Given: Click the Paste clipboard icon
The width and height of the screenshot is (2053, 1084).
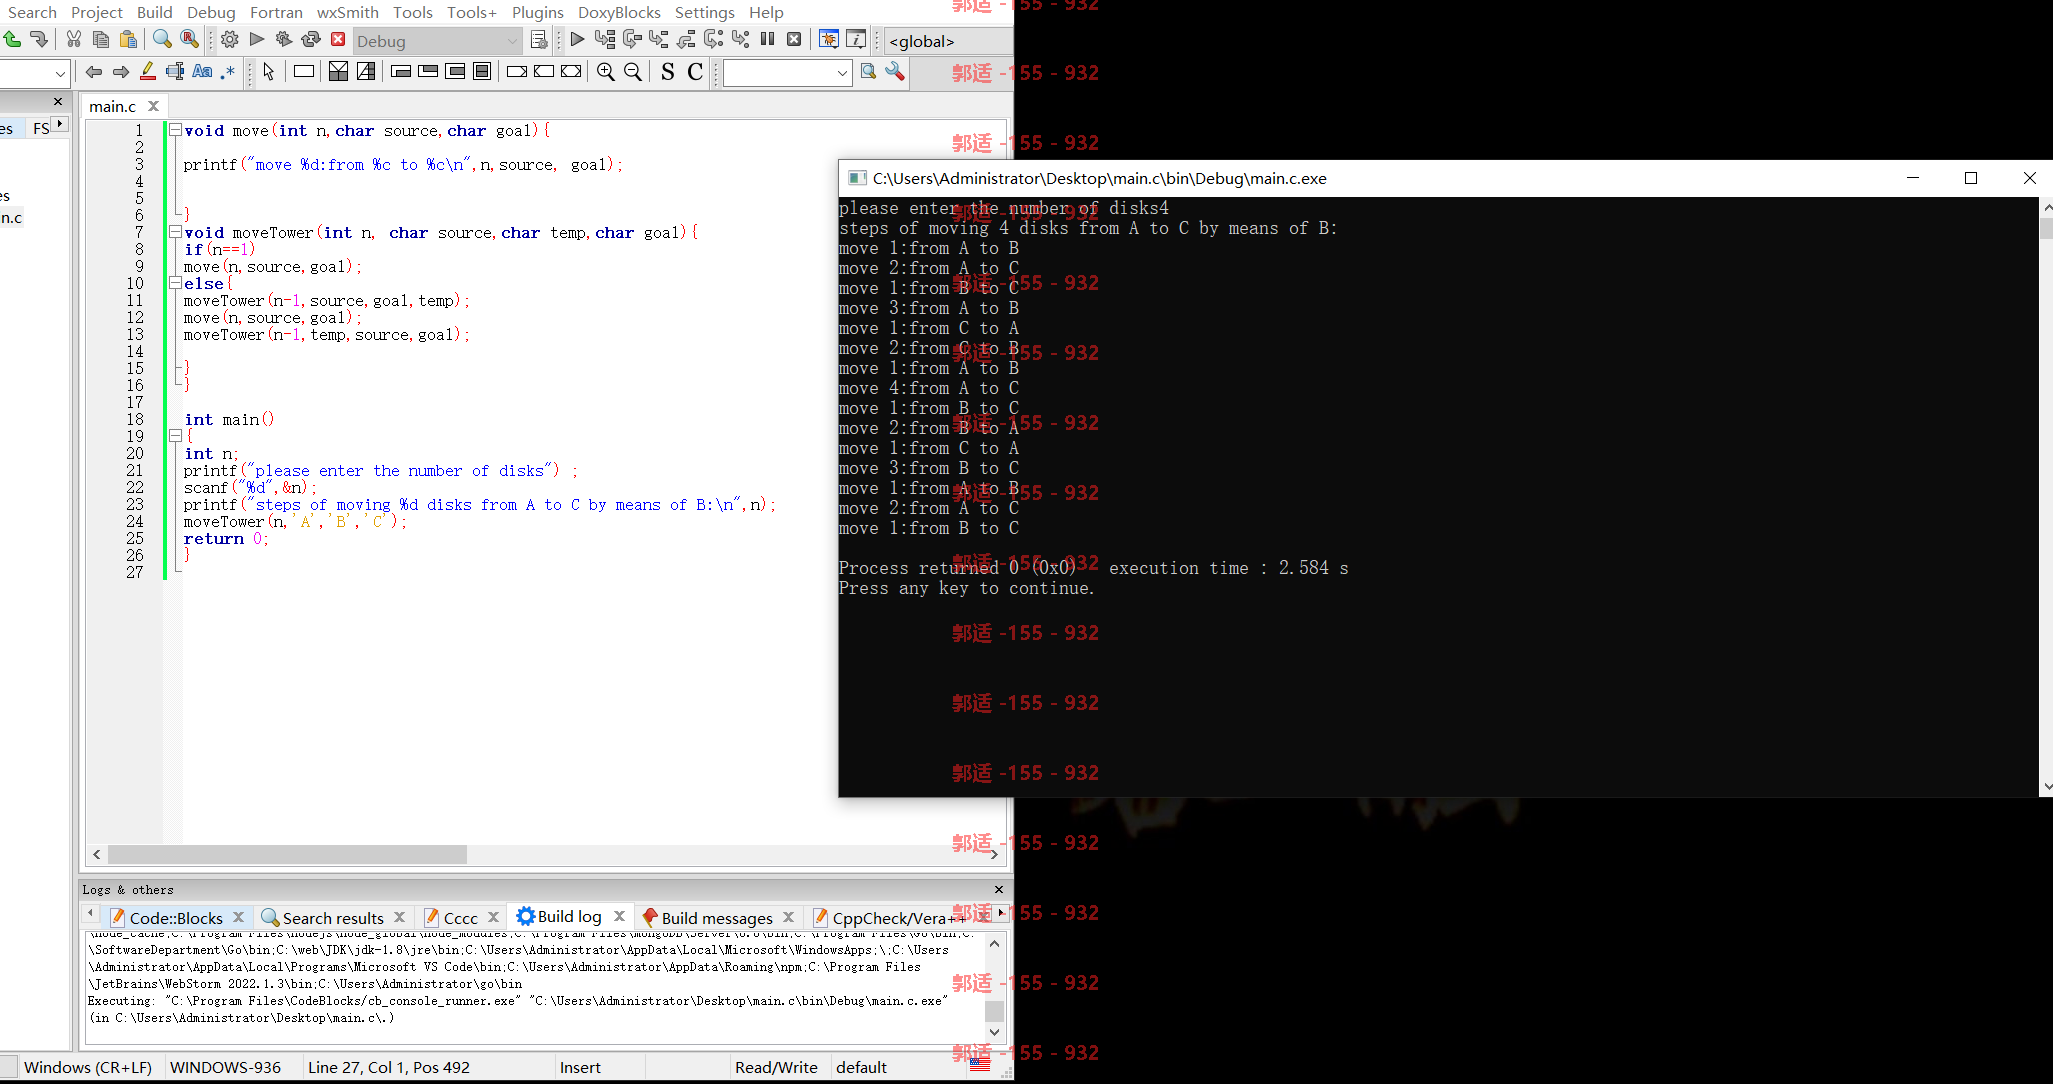Looking at the screenshot, I should [x=128, y=40].
